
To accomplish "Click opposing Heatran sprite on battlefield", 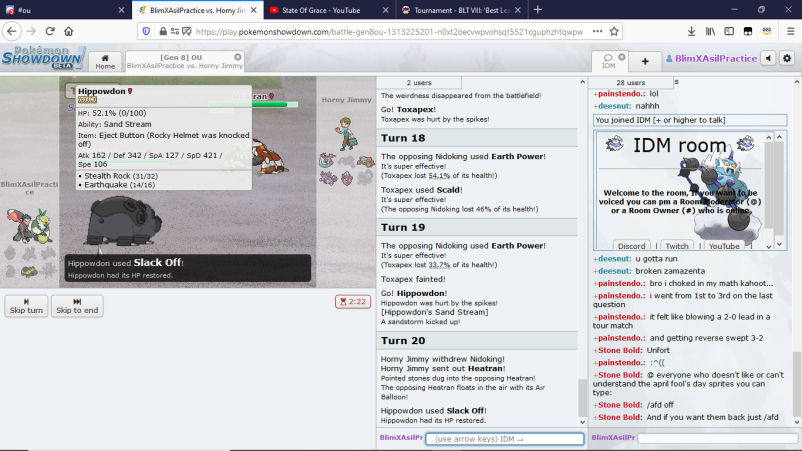I will pyautogui.click(x=265, y=155).
